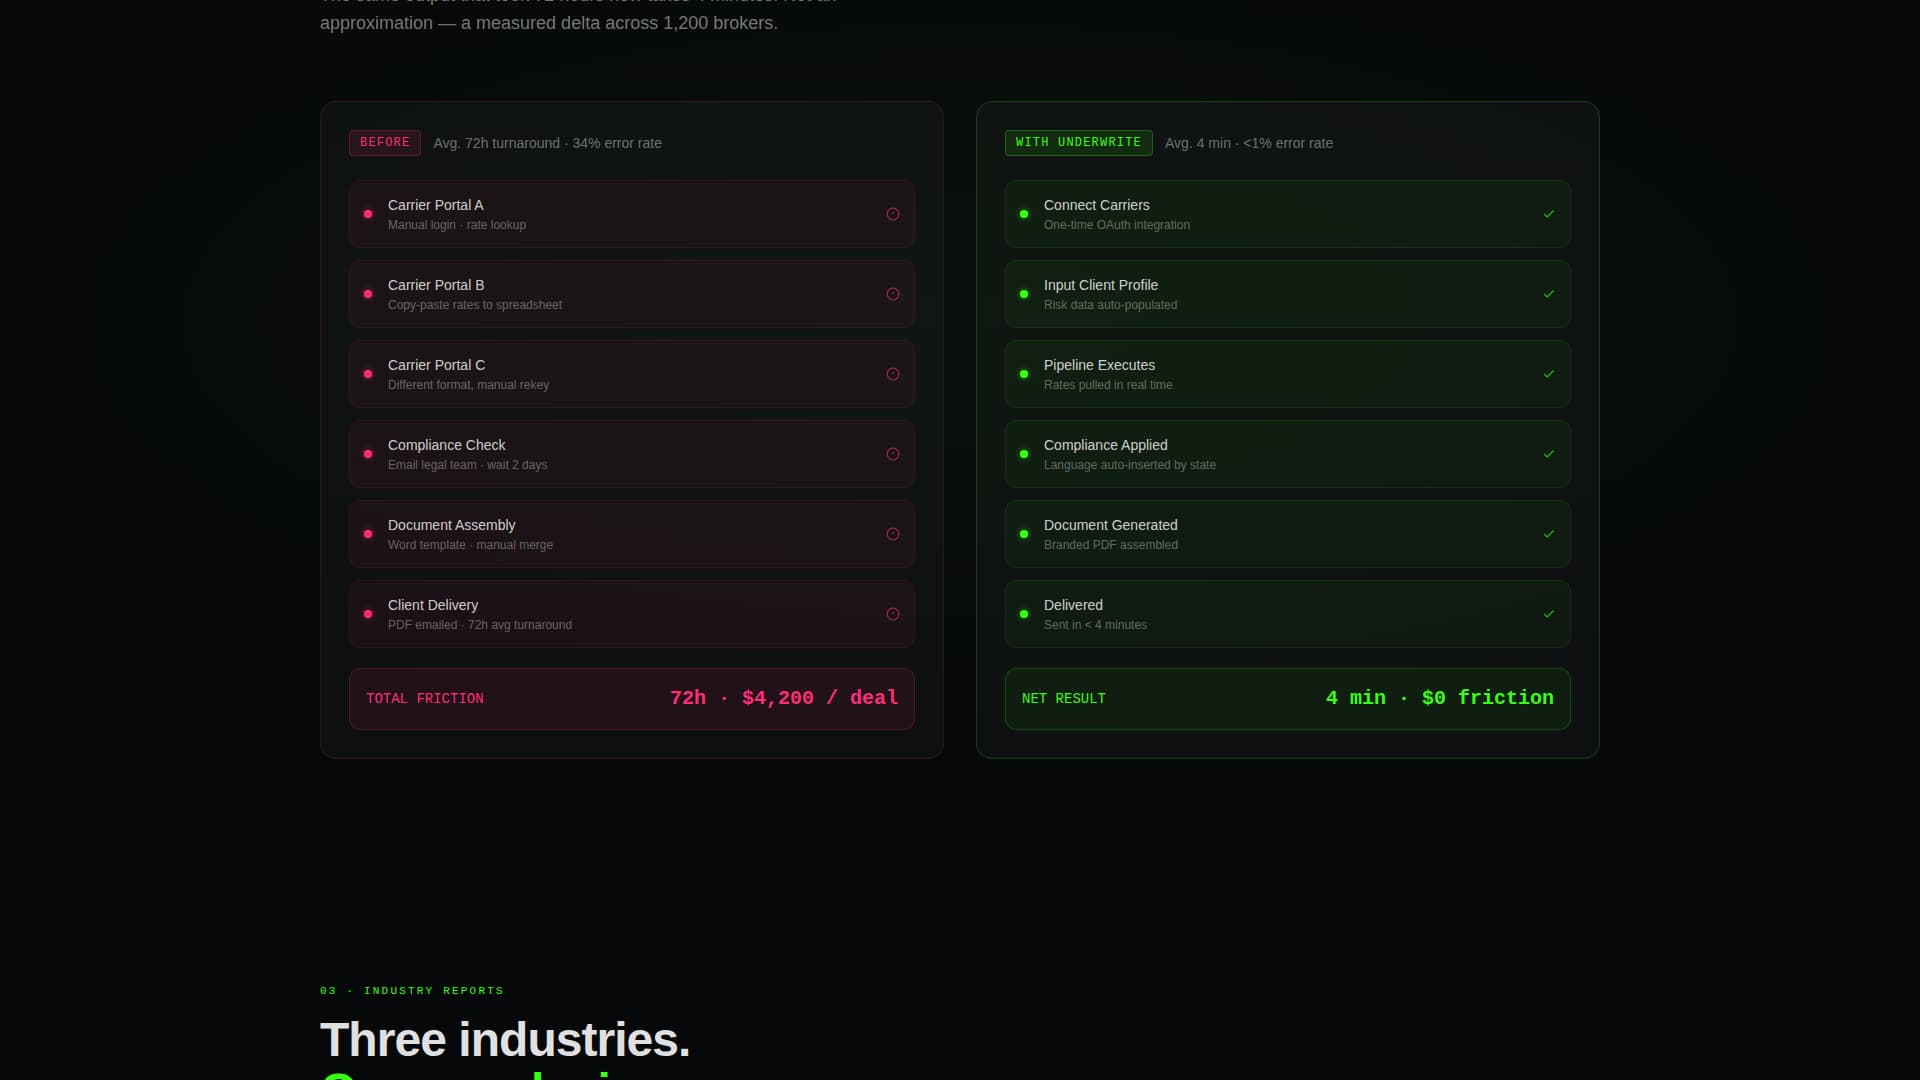This screenshot has height=1080, width=1920.
Task: Click the '4 min · $0 friction' value
Action: [1439, 698]
